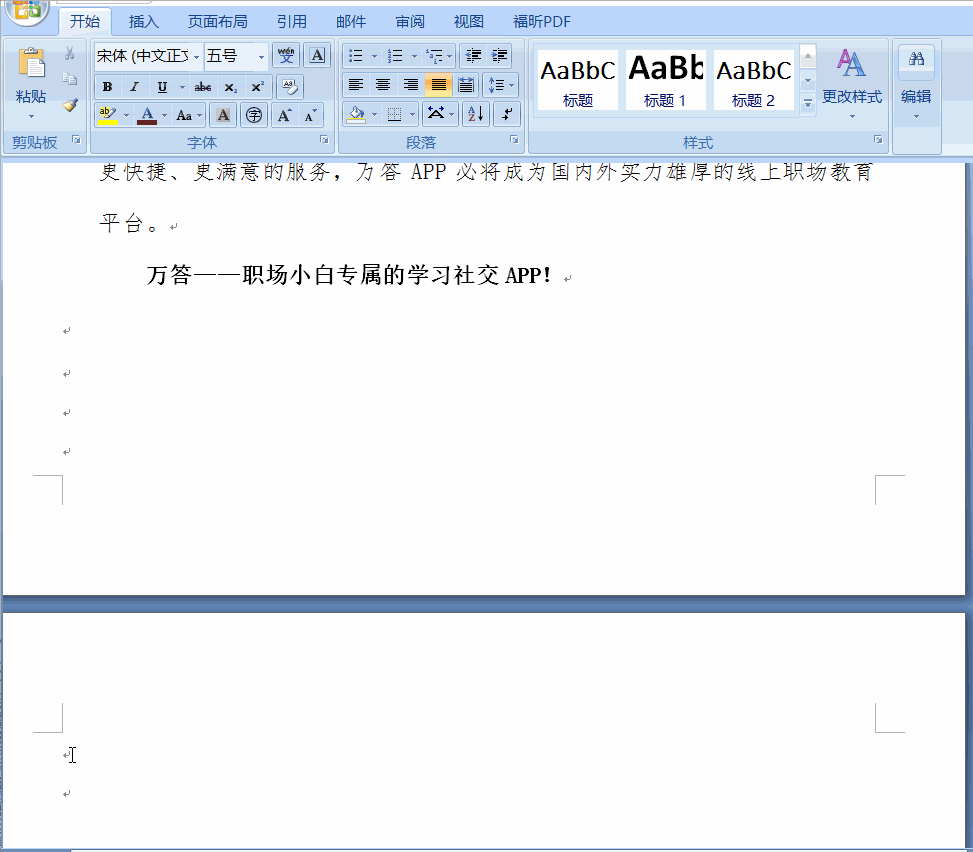The image size is (973, 852).
Task: Click the binoculars Editing icon
Action: pos(917,60)
